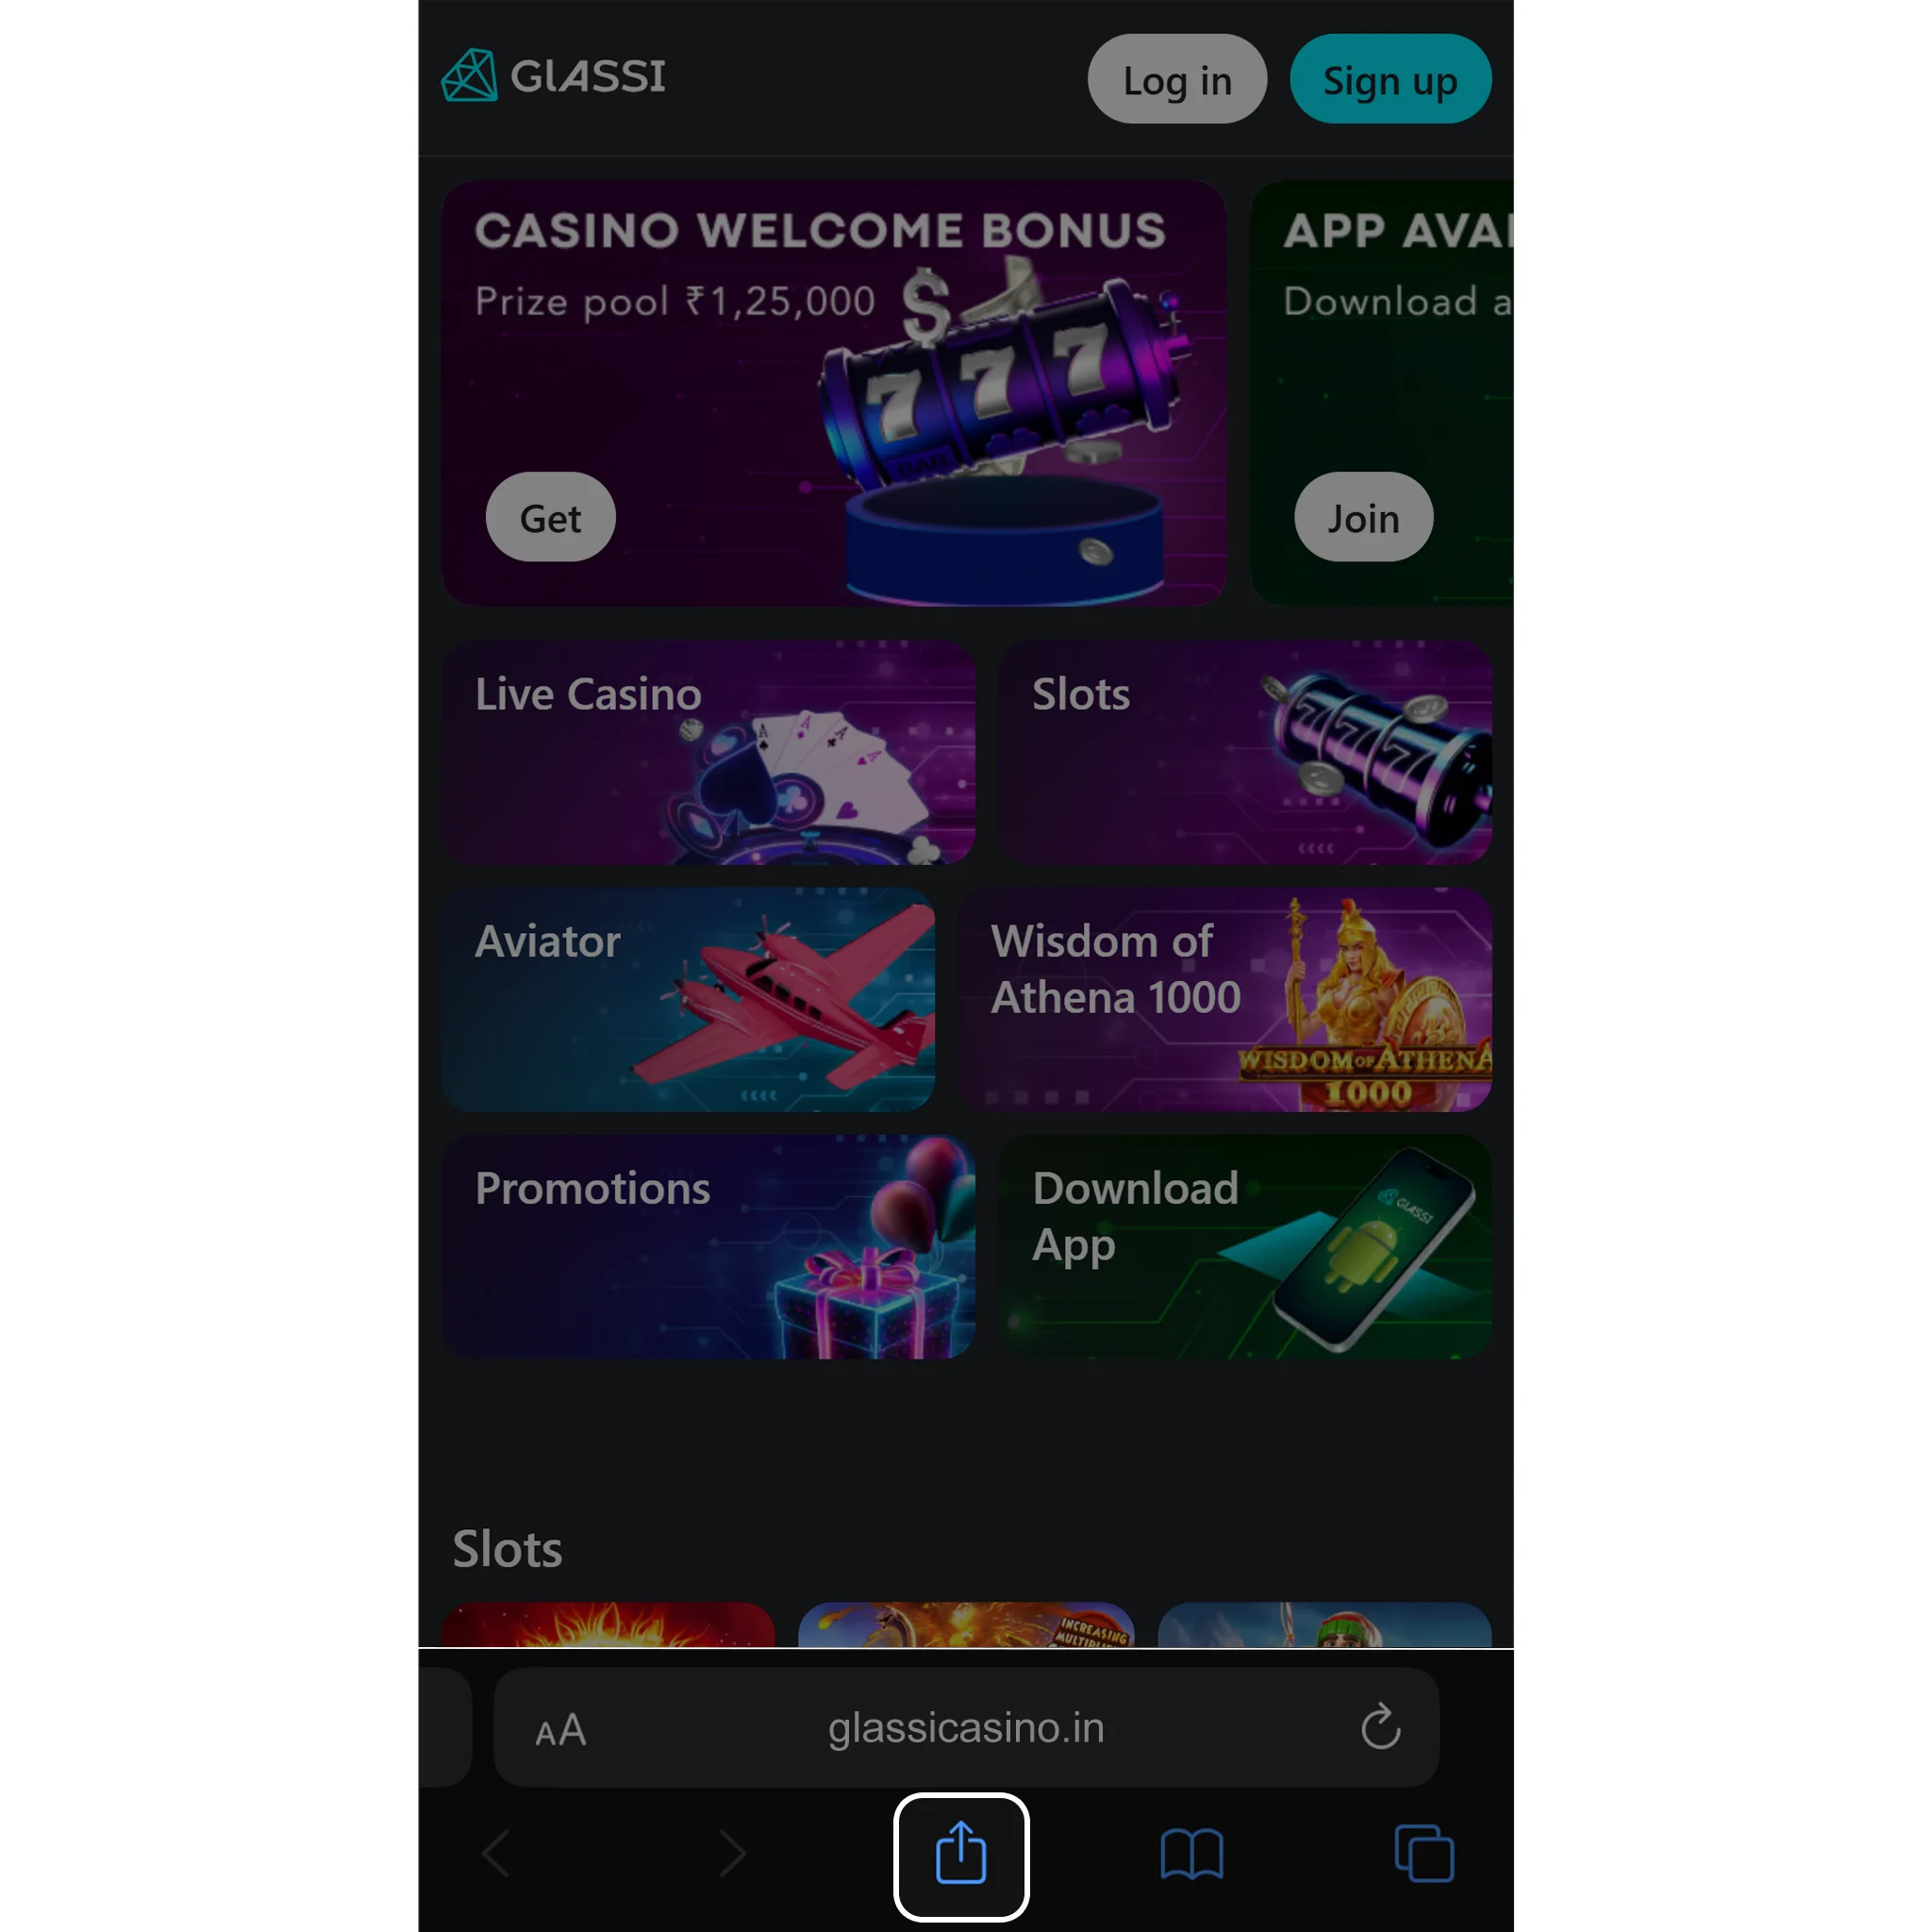Click the Get casino bonus button
This screenshot has width=1932, height=1932.
click(552, 519)
